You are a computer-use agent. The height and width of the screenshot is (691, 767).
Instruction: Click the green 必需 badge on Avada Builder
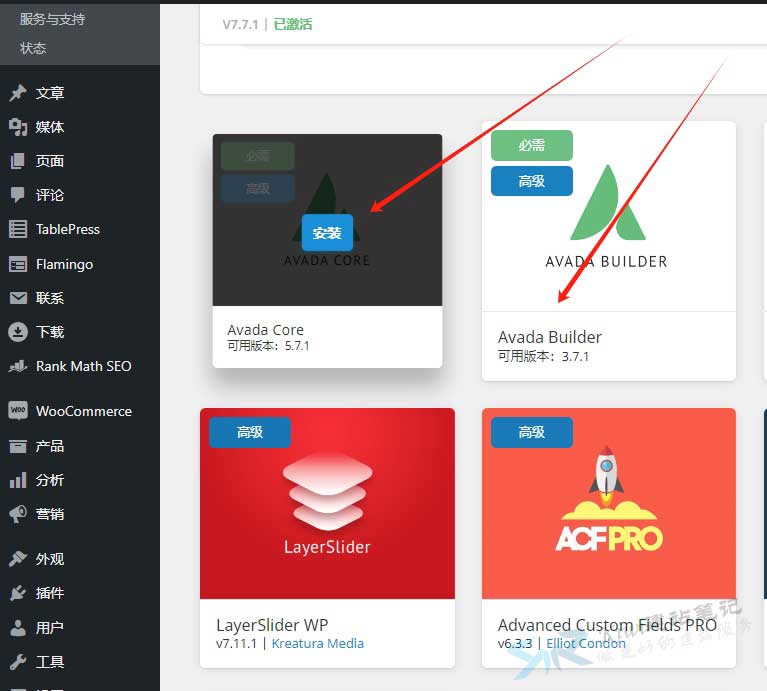pyautogui.click(x=532, y=145)
